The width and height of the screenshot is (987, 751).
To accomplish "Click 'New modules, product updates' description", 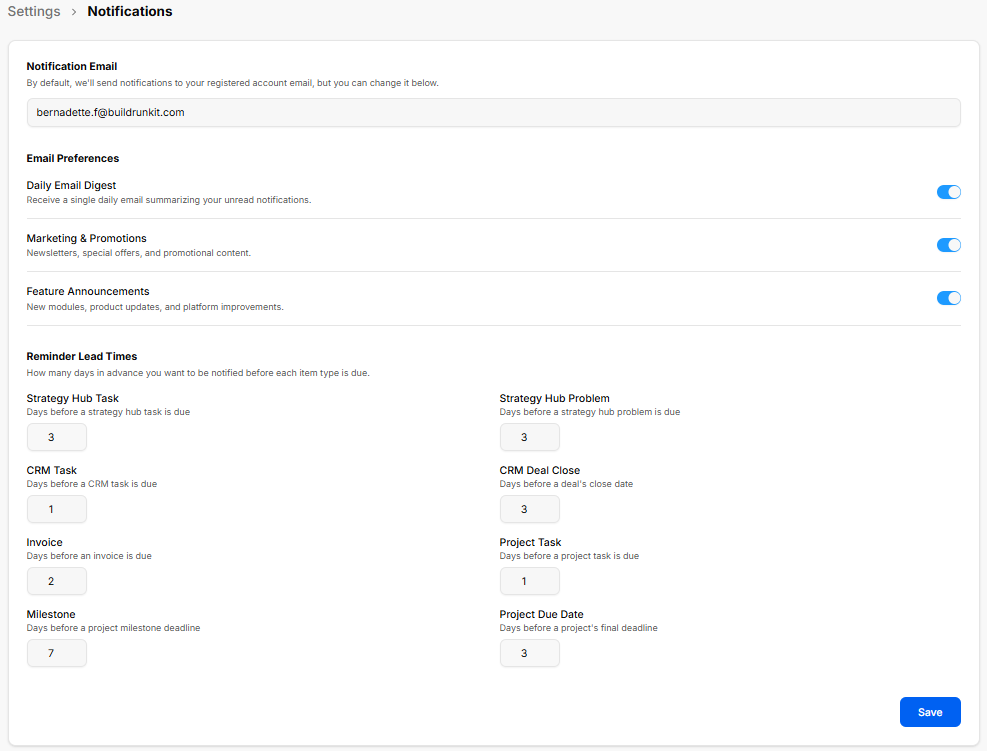I will [x=155, y=307].
